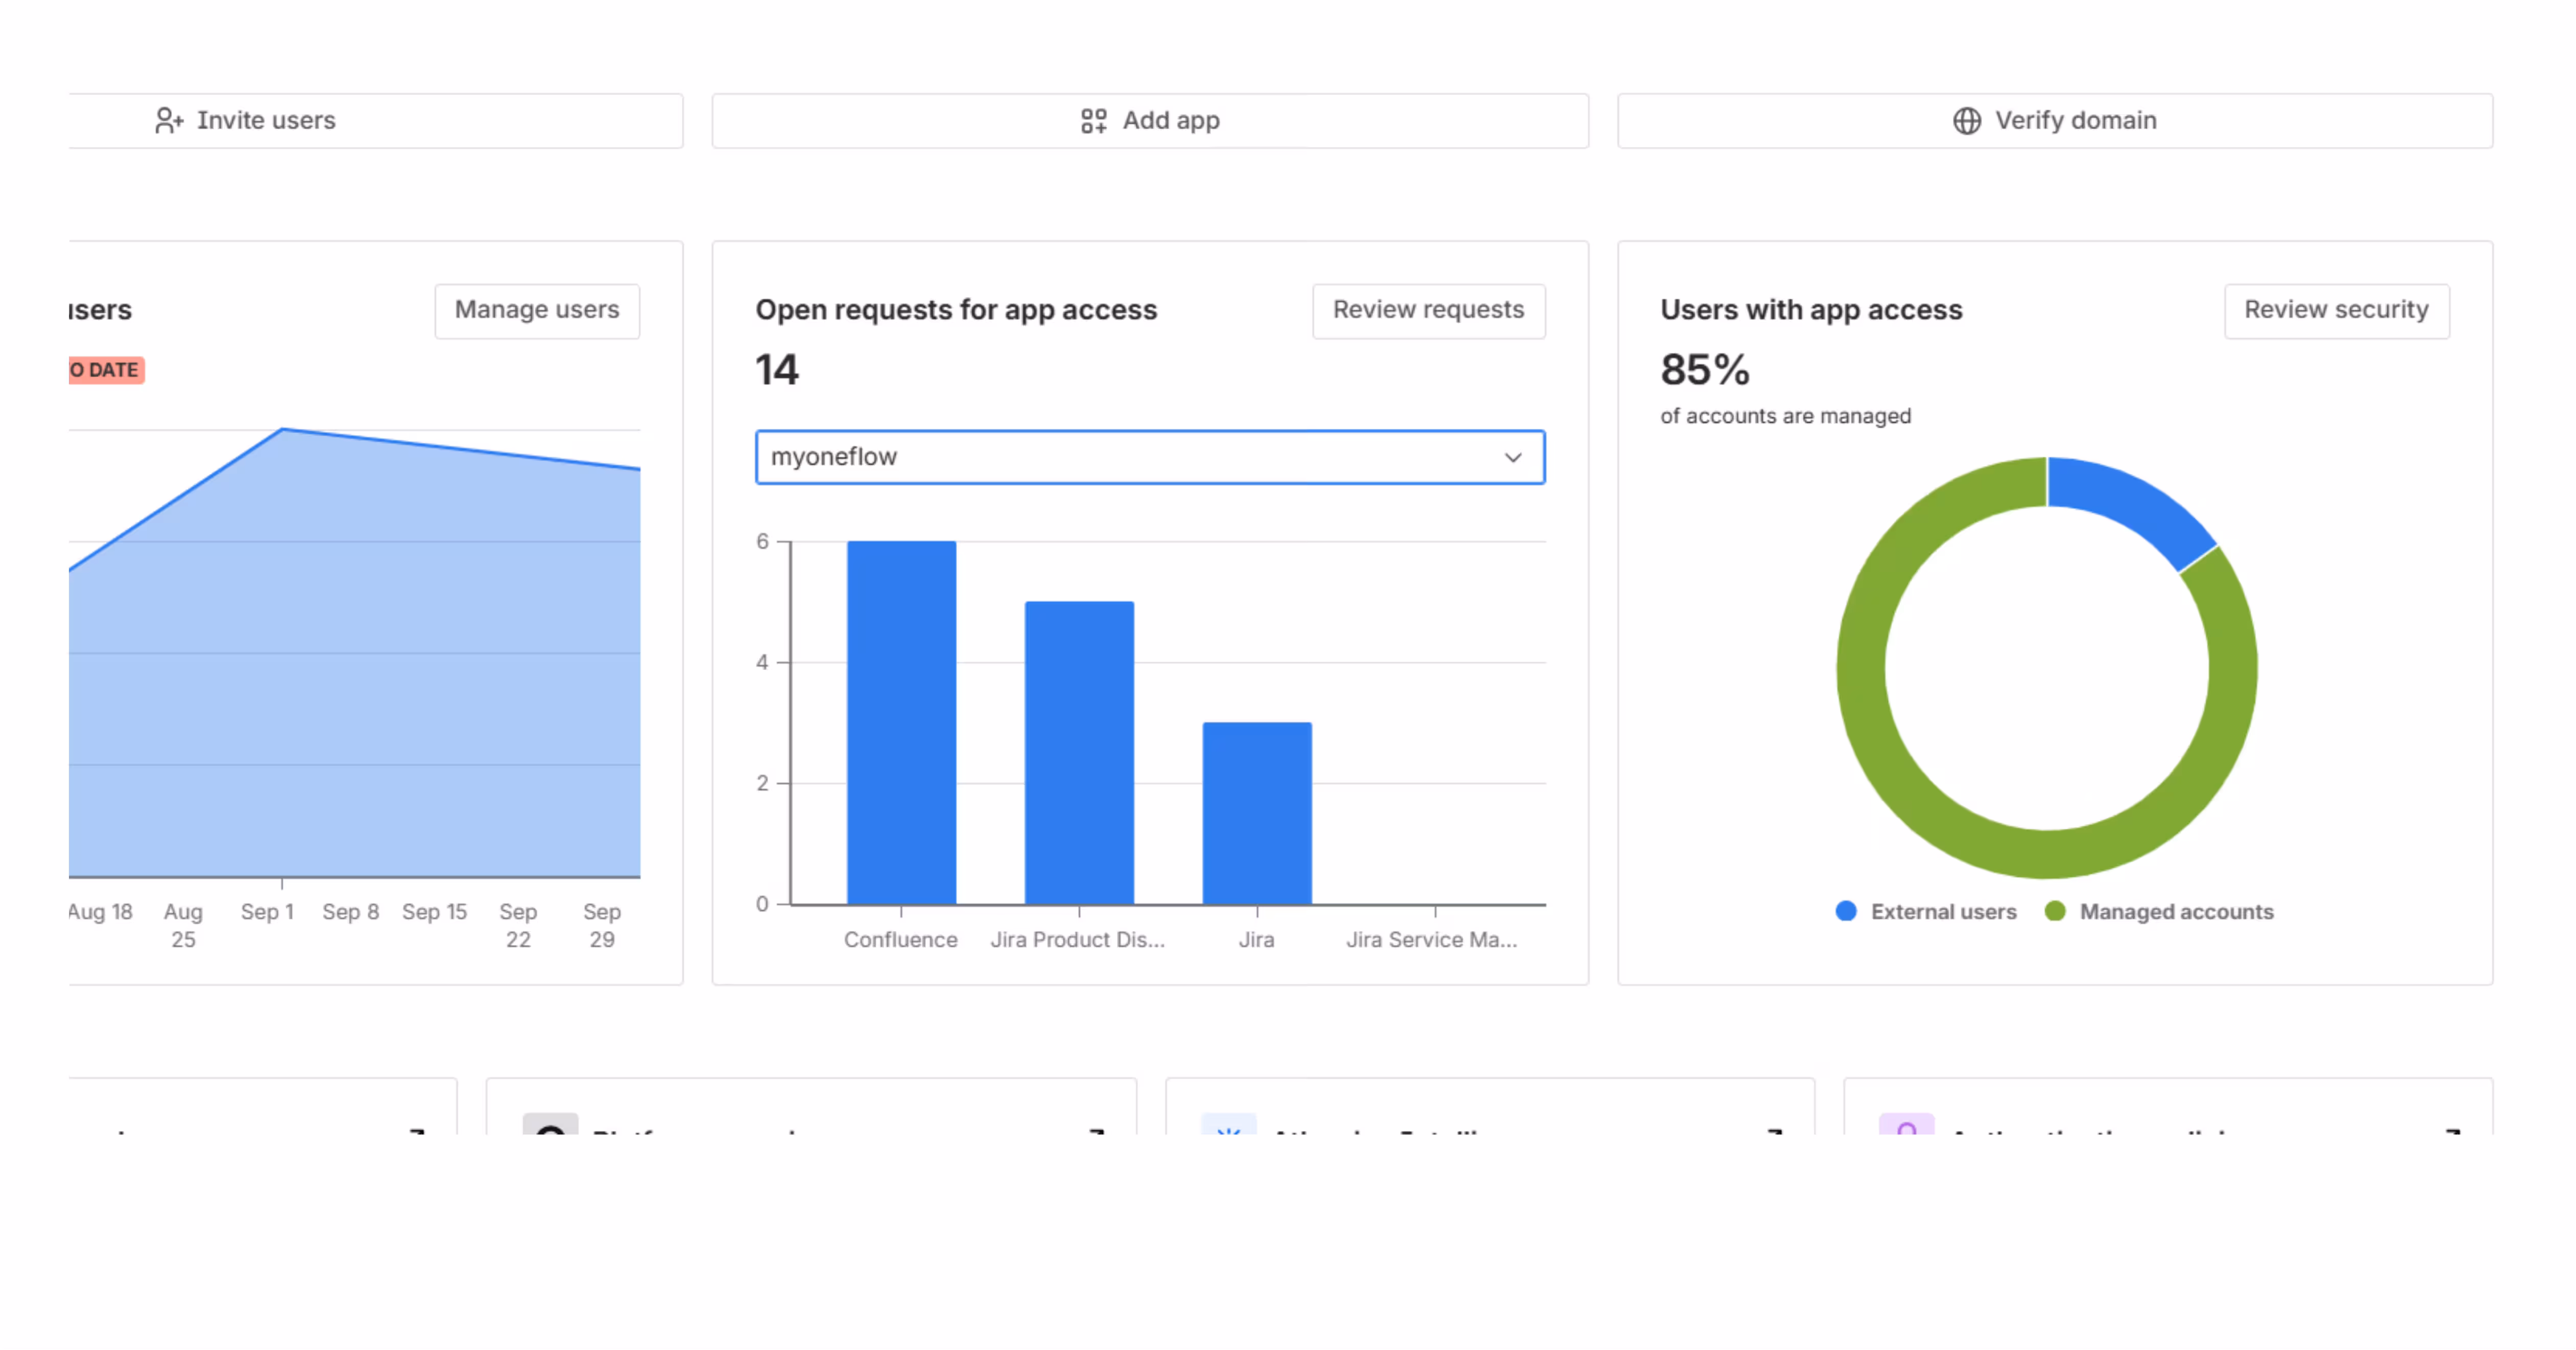Toggle Managed accounts legend dot

(x=2055, y=911)
